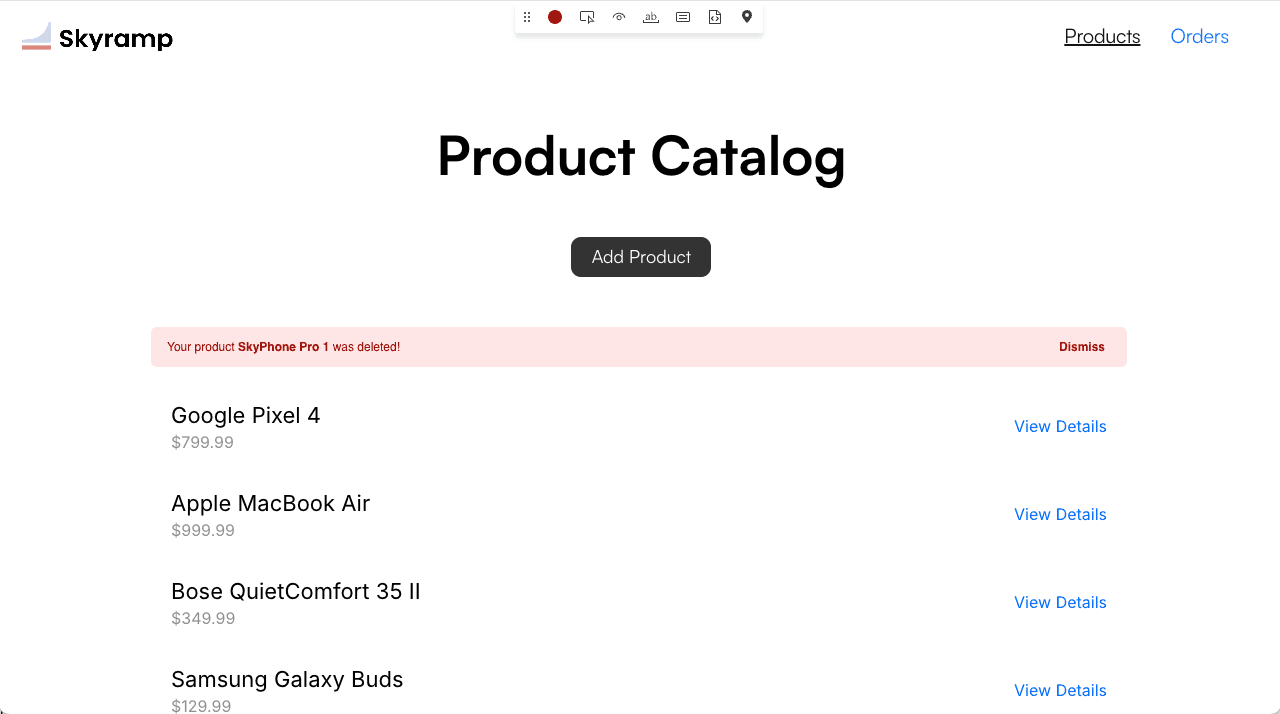Select the assert value form-field icon

[683, 17]
